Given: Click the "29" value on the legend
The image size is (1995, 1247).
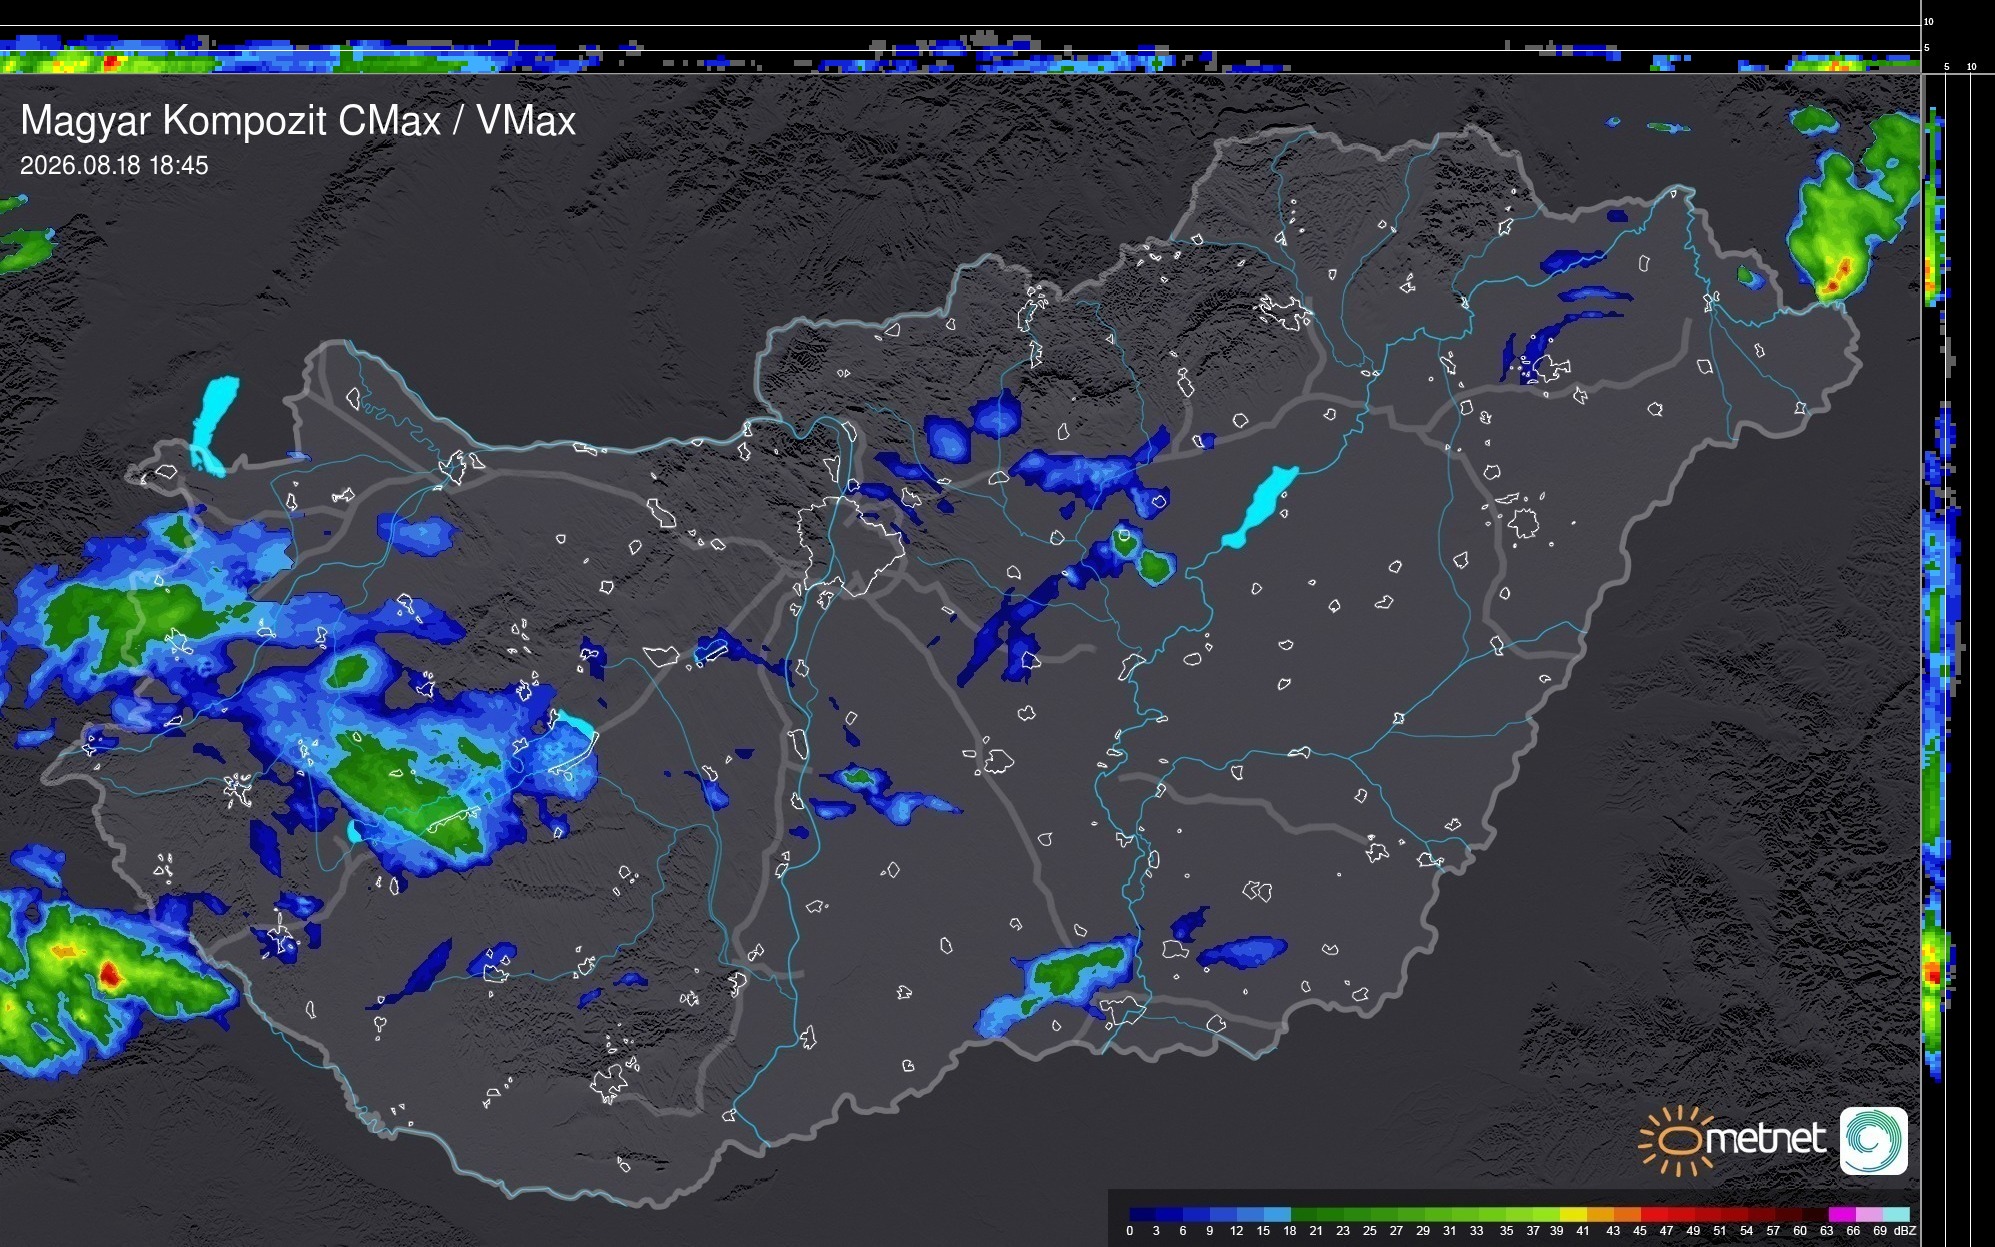Looking at the screenshot, I should tap(1423, 1231).
